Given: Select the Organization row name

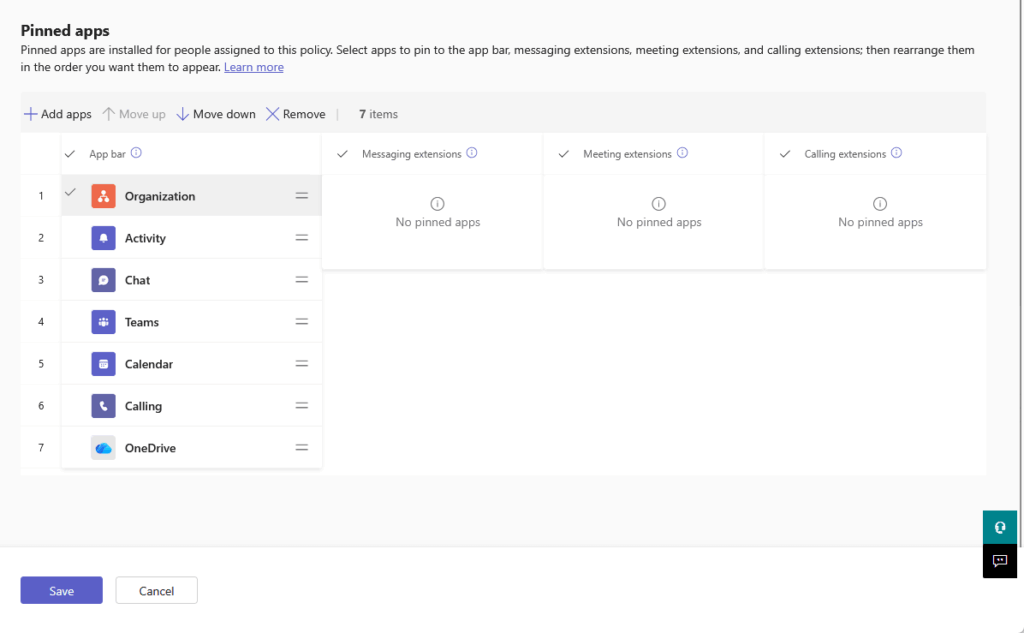Looking at the screenshot, I should pyautogui.click(x=160, y=197).
